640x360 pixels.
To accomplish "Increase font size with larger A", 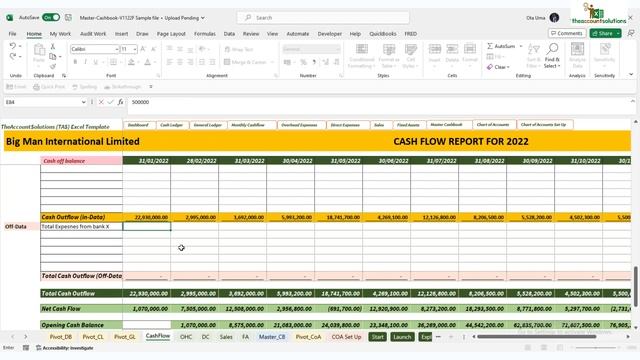I will point(143,49).
